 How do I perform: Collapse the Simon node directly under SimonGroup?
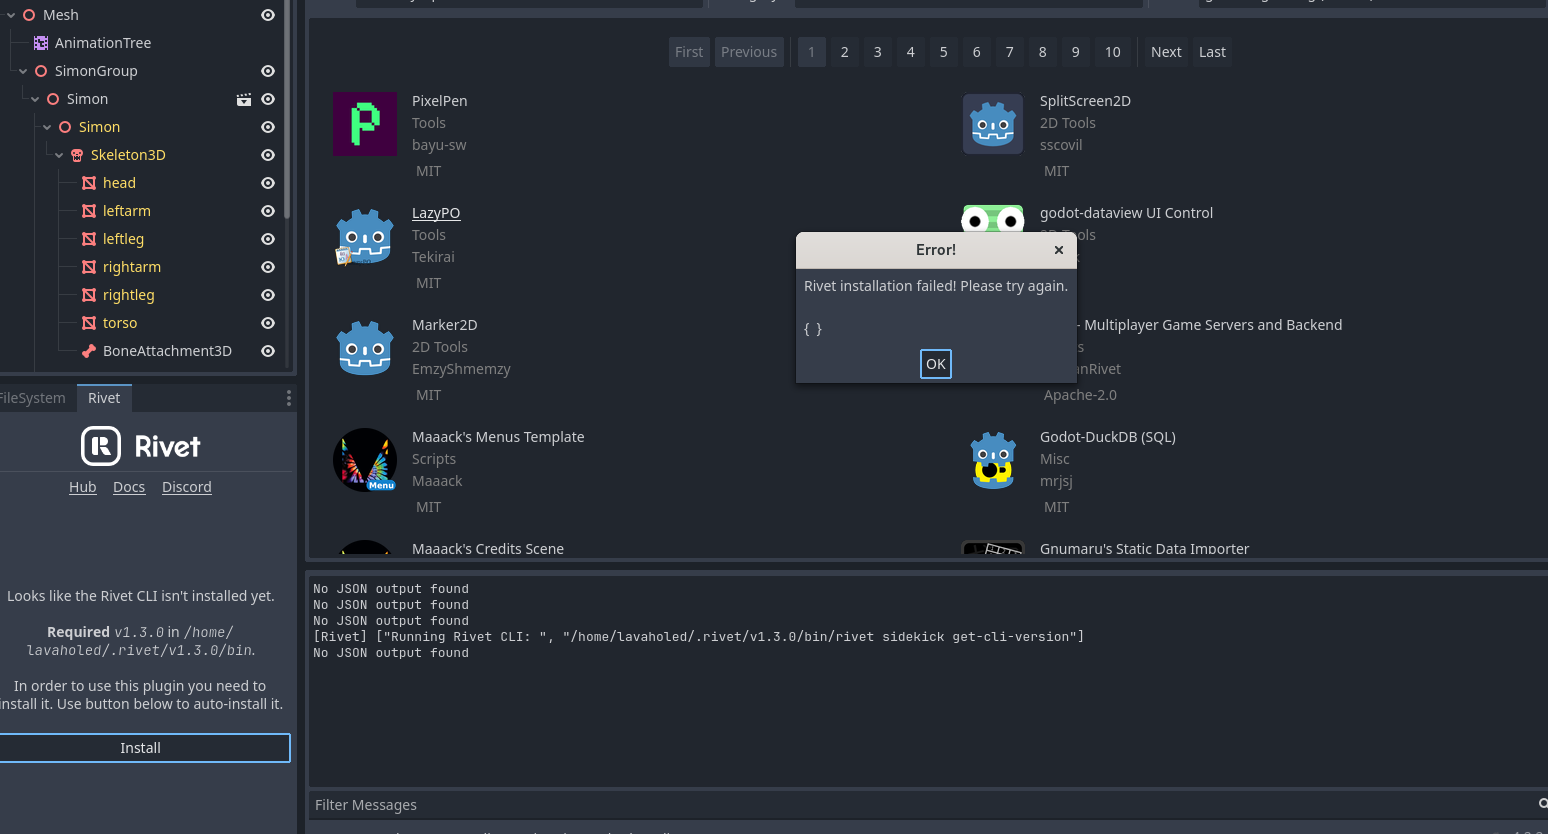point(35,99)
